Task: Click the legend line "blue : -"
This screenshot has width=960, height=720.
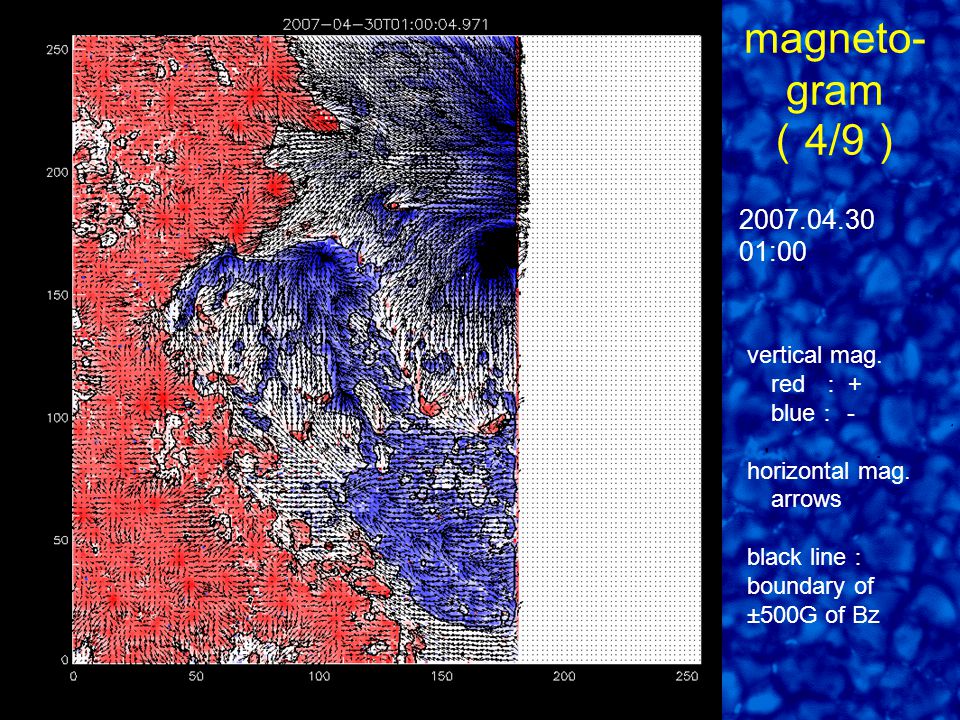Action: point(813,413)
